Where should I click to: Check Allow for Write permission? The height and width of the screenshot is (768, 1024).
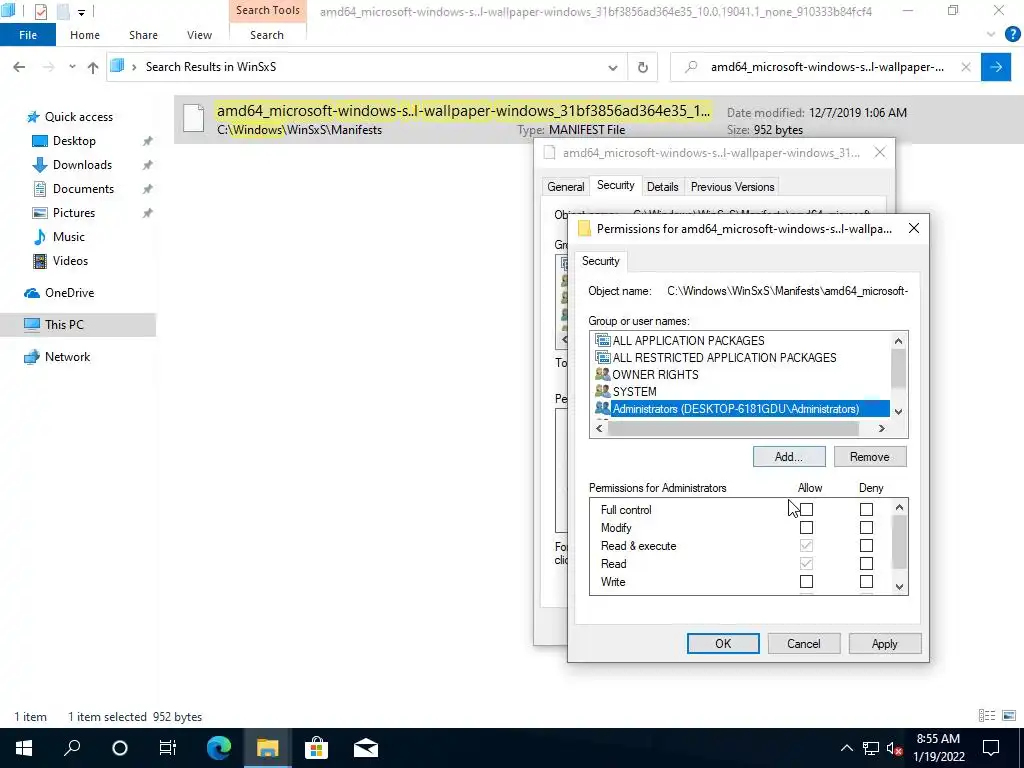click(807, 581)
